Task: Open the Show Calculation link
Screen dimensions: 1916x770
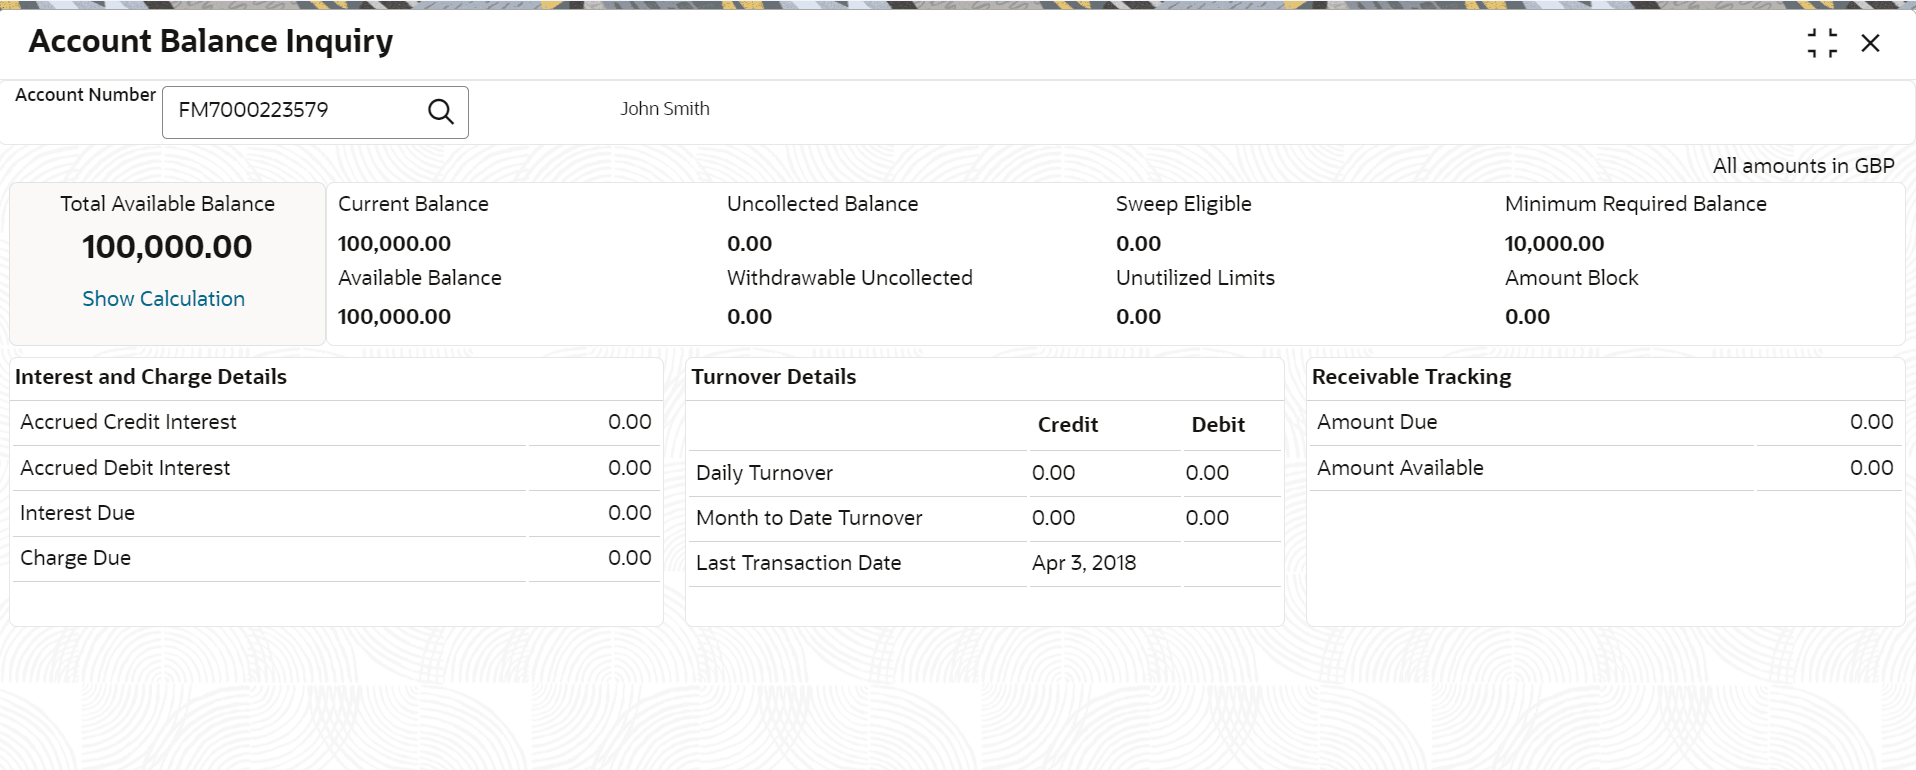Action: pos(163,299)
